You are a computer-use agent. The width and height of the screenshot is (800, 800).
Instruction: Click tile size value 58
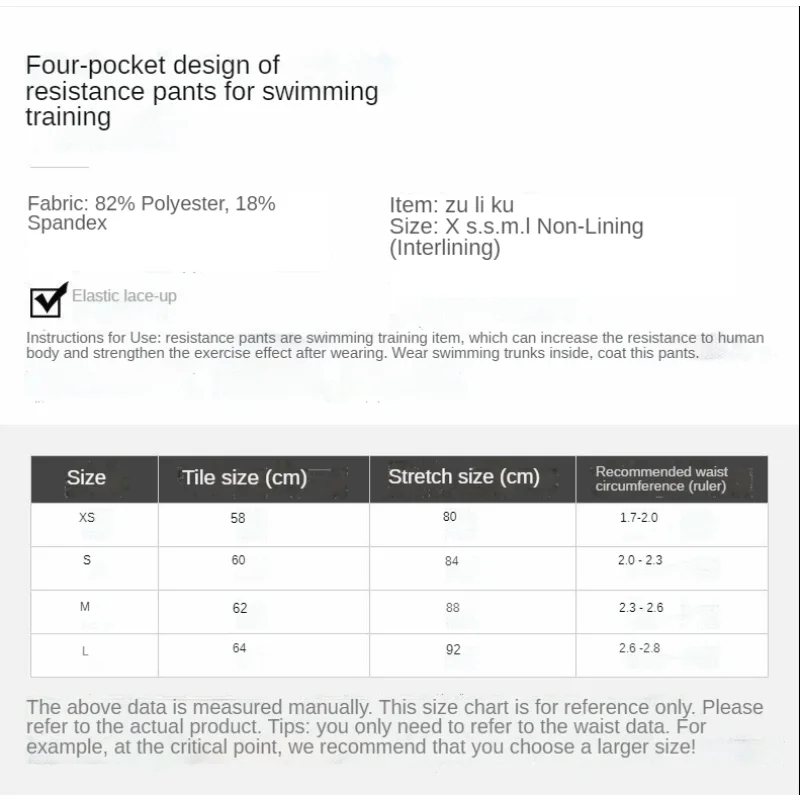point(238,518)
